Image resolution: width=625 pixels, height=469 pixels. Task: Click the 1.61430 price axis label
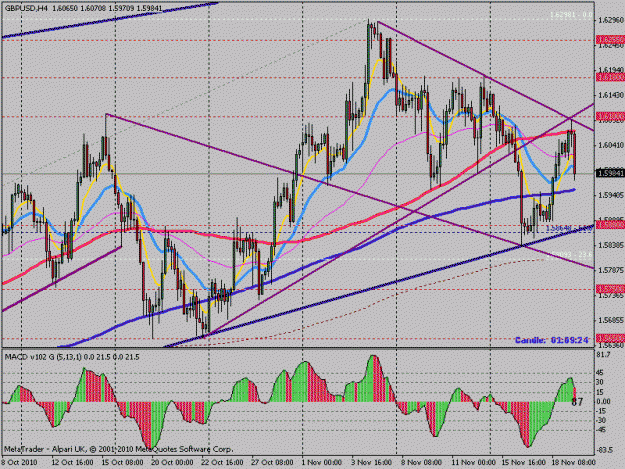click(x=611, y=95)
